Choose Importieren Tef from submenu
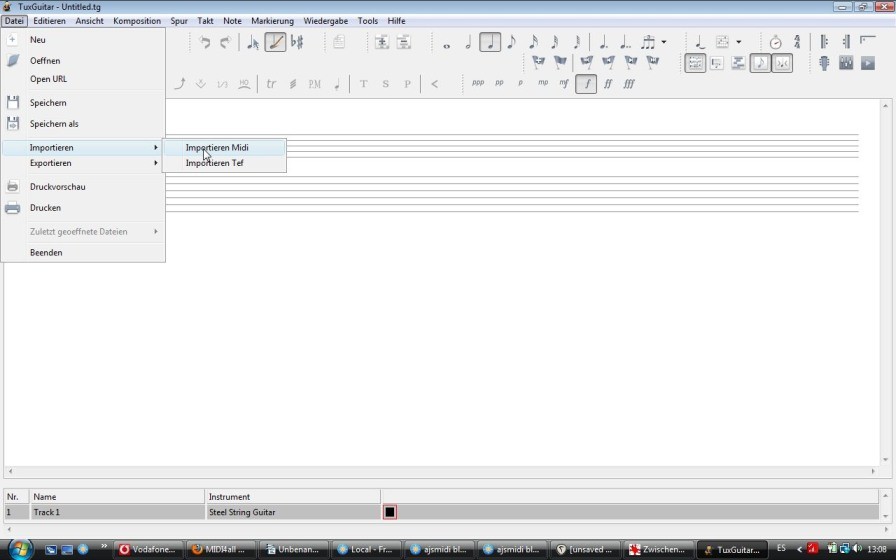The width and height of the screenshot is (896, 560). point(224,163)
